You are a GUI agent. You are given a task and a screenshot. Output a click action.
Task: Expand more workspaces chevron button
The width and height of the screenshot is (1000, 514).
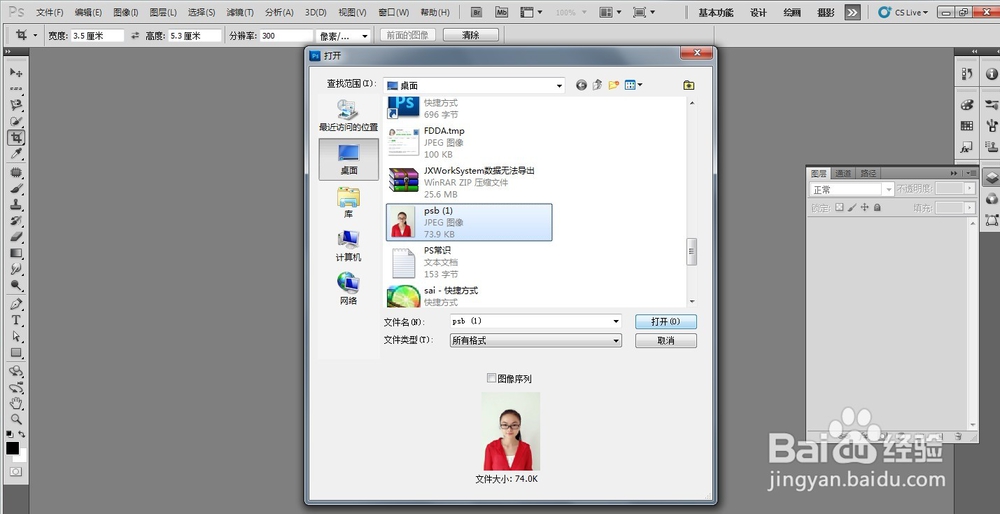(x=852, y=12)
